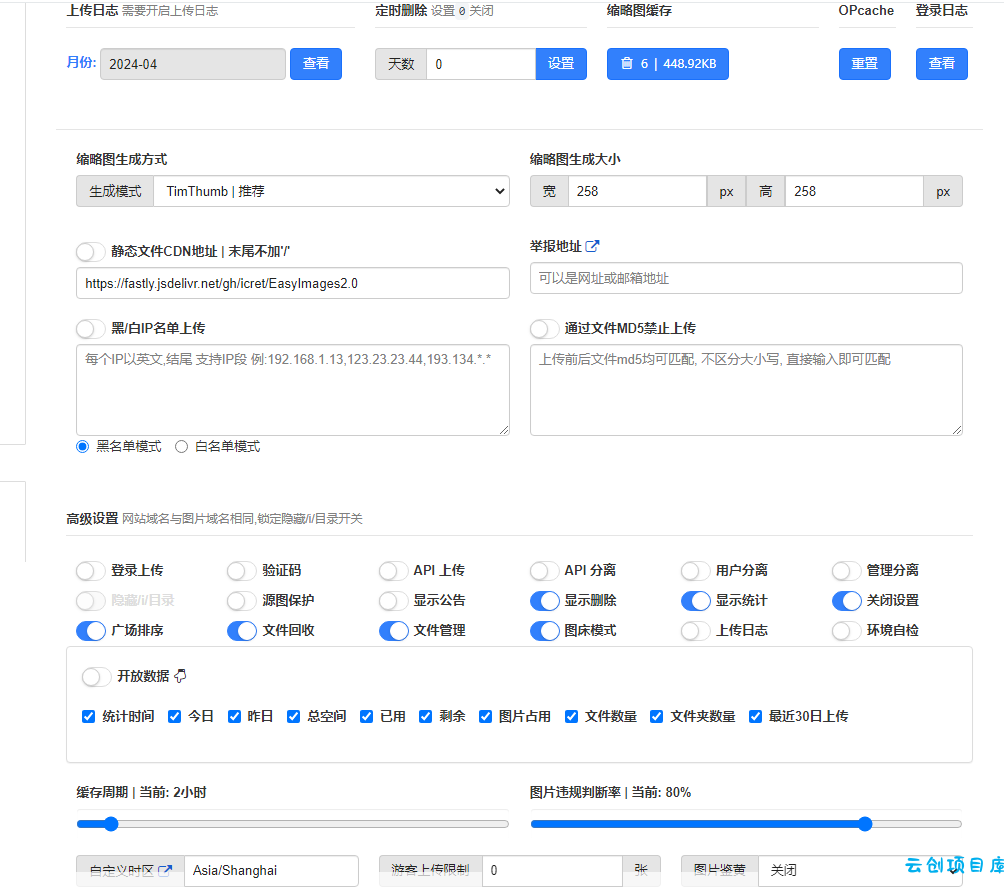Image resolution: width=1004 pixels, height=890 pixels.
Task: Disable show delete switch
Action: [x=544, y=601]
